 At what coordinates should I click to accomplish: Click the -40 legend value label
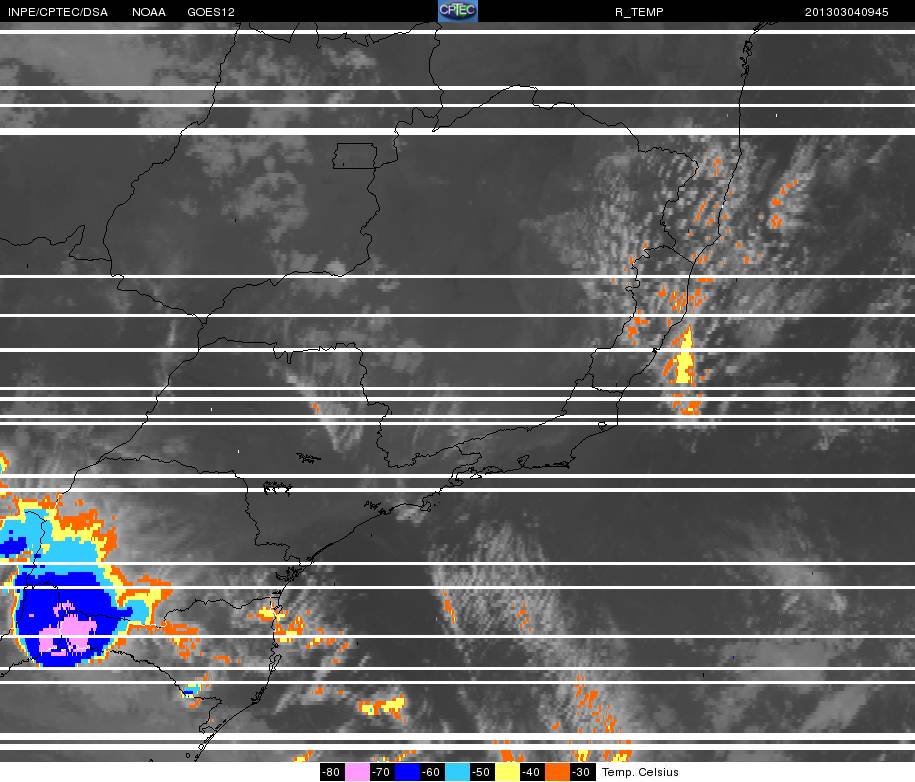click(x=532, y=772)
